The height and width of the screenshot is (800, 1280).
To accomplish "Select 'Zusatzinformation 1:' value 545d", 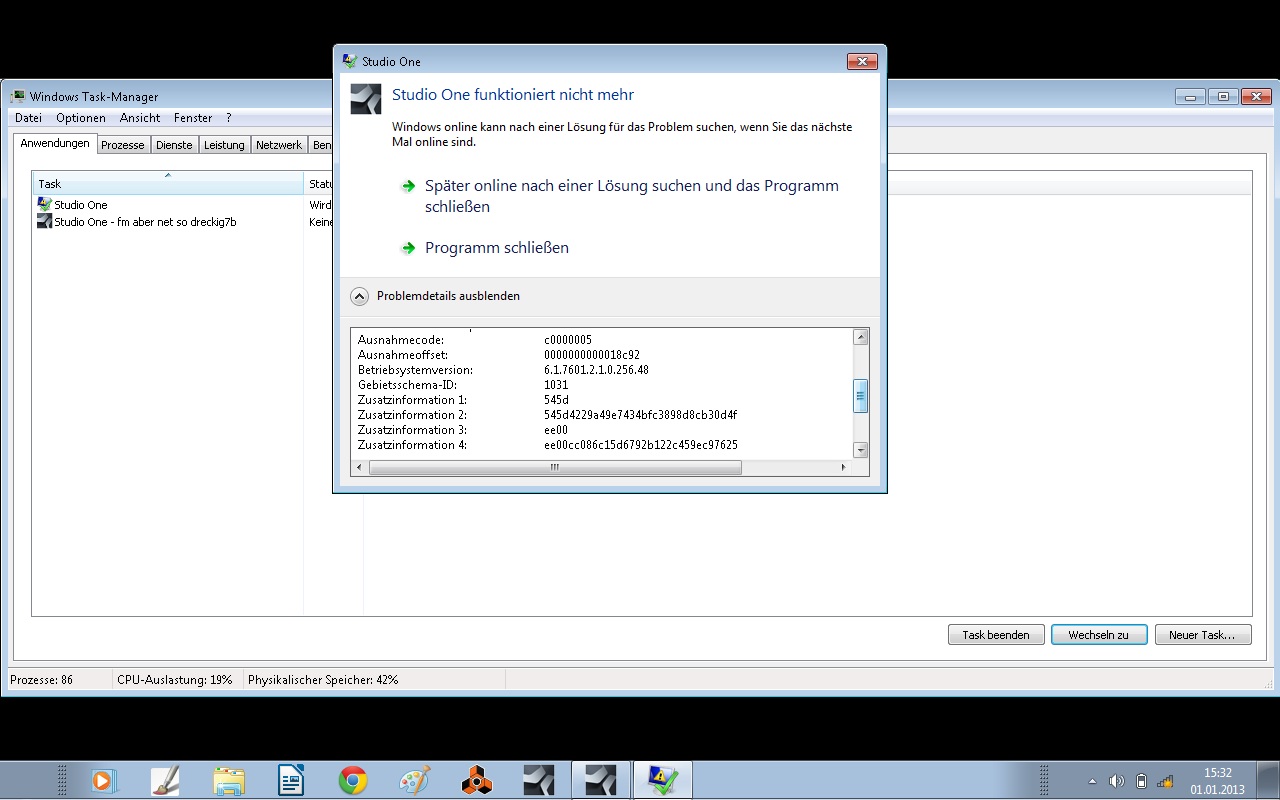I will [556, 400].
